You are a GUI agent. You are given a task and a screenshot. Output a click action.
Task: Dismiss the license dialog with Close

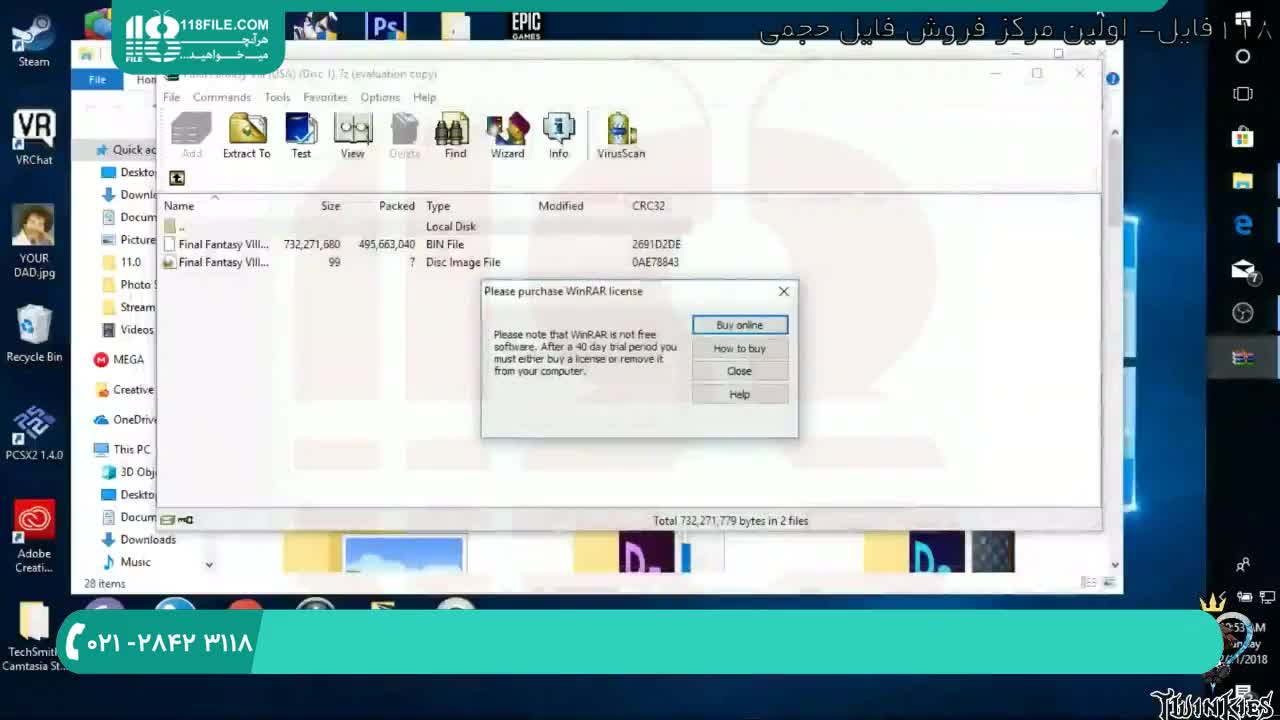coord(739,371)
